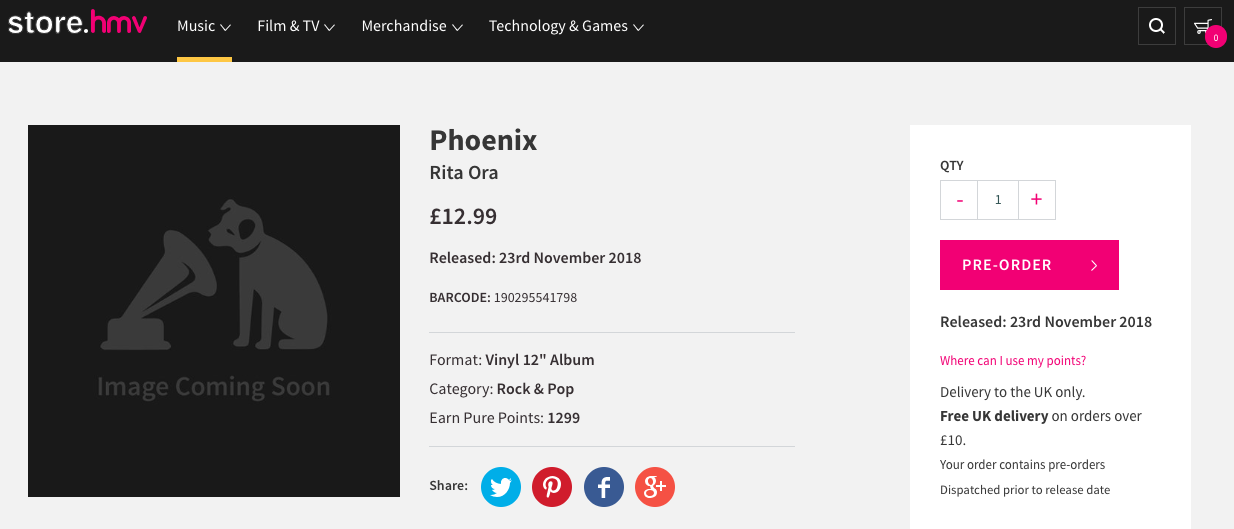Click the Phoenix album title
1234x529 pixels.
[483, 141]
